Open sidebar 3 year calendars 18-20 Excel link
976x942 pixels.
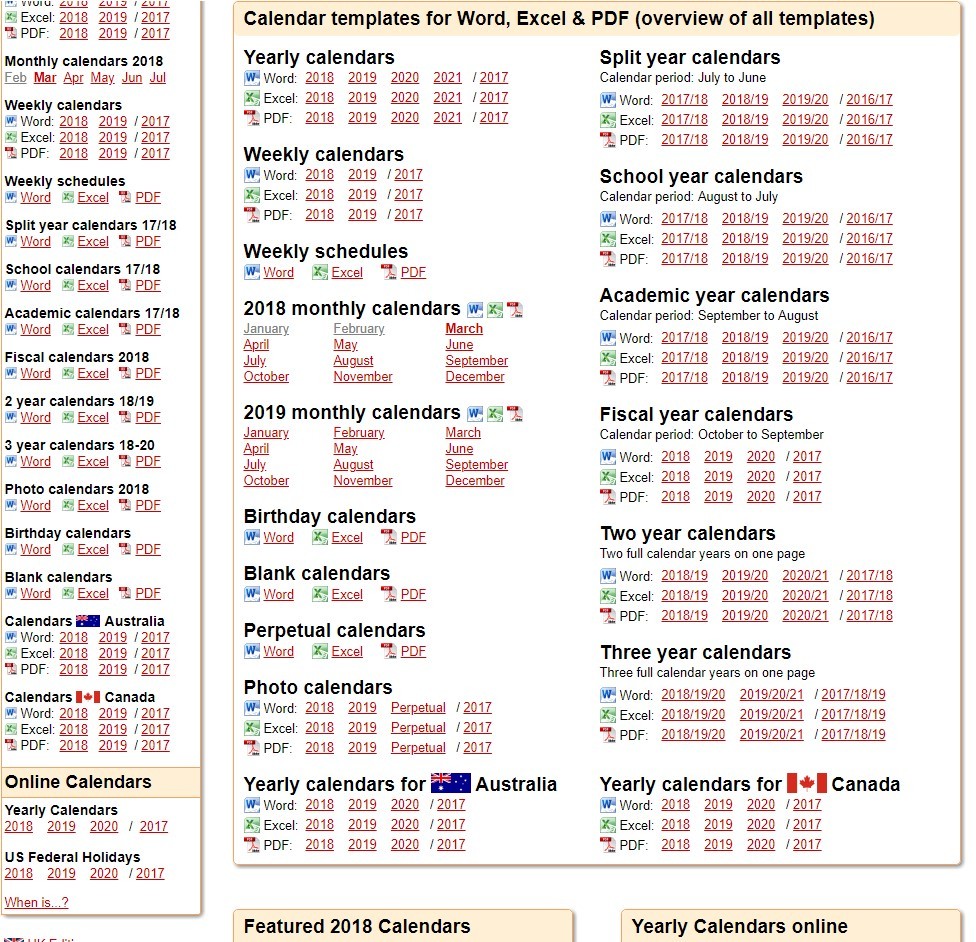[93, 462]
